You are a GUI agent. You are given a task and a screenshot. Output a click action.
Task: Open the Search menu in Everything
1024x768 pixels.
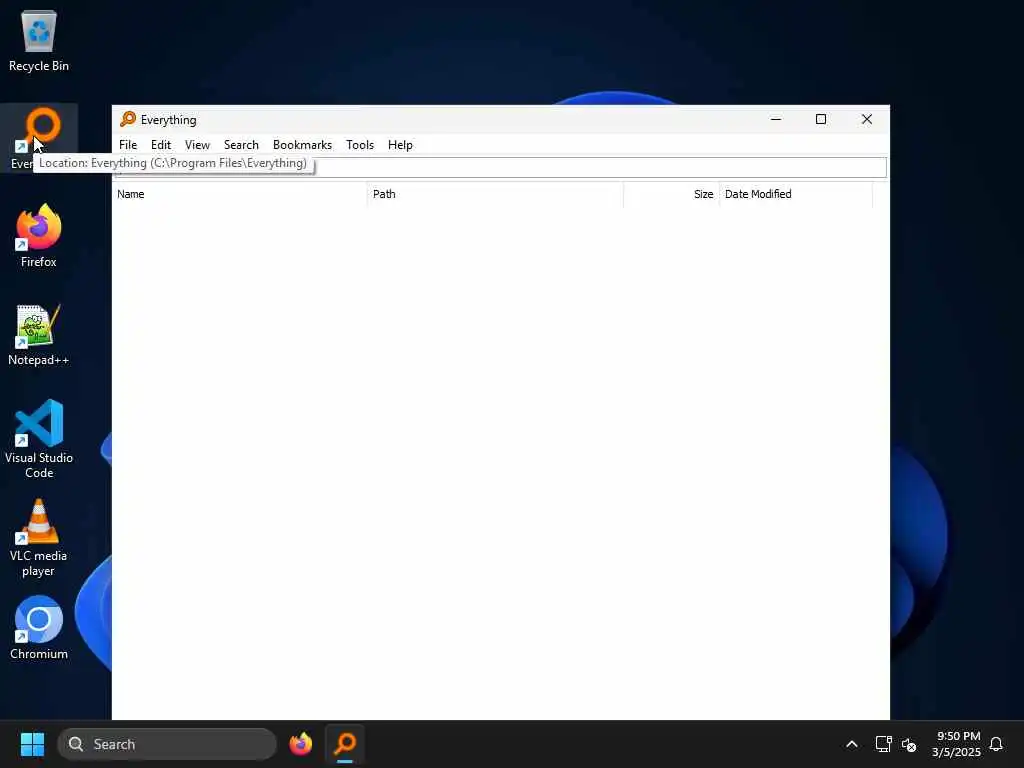click(241, 145)
